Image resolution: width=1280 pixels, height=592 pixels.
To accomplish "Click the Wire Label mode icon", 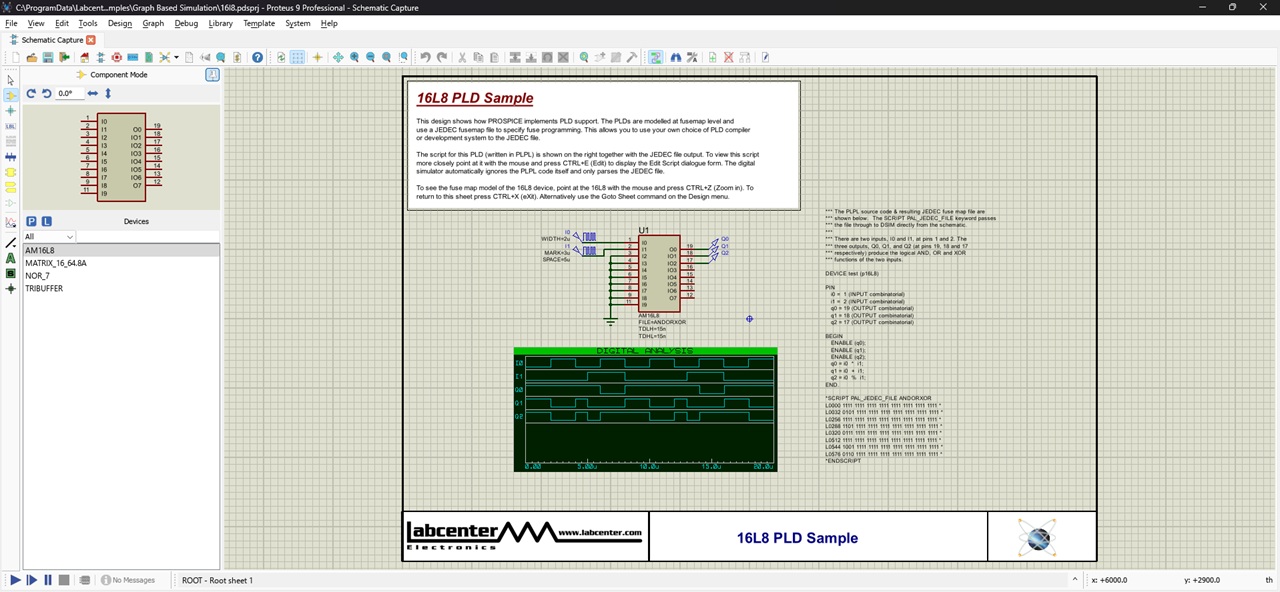I will (x=10, y=127).
